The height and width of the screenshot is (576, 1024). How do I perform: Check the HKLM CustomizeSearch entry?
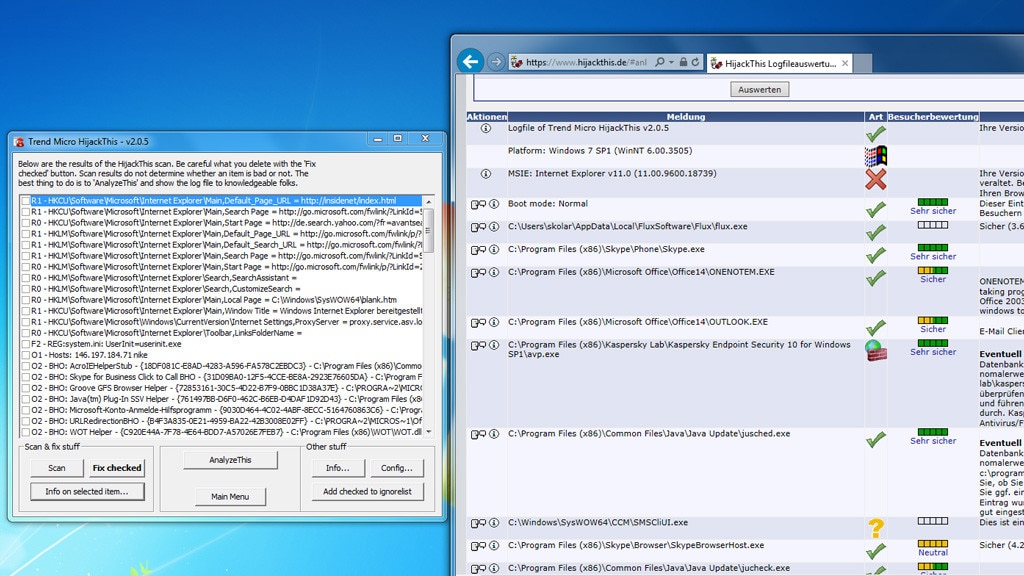click(25, 289)
